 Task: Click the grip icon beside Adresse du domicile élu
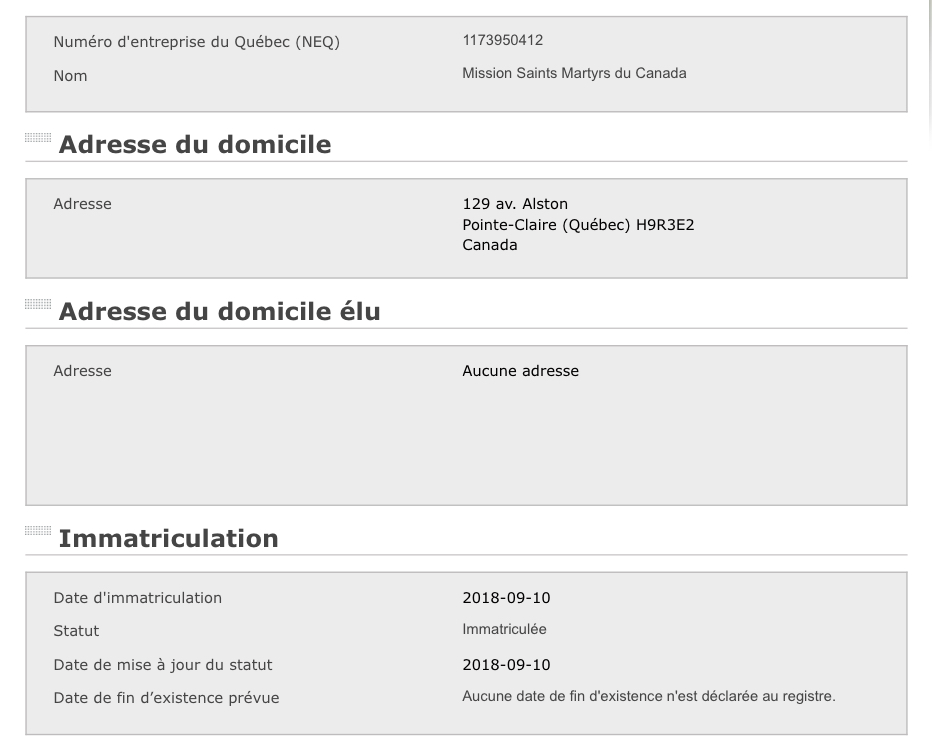(x=38, y=305)
